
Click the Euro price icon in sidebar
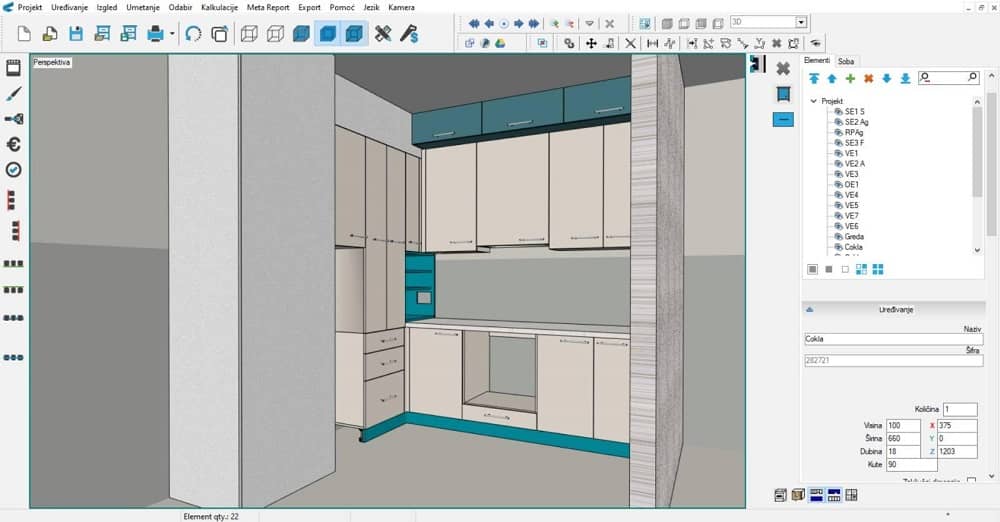14,145
